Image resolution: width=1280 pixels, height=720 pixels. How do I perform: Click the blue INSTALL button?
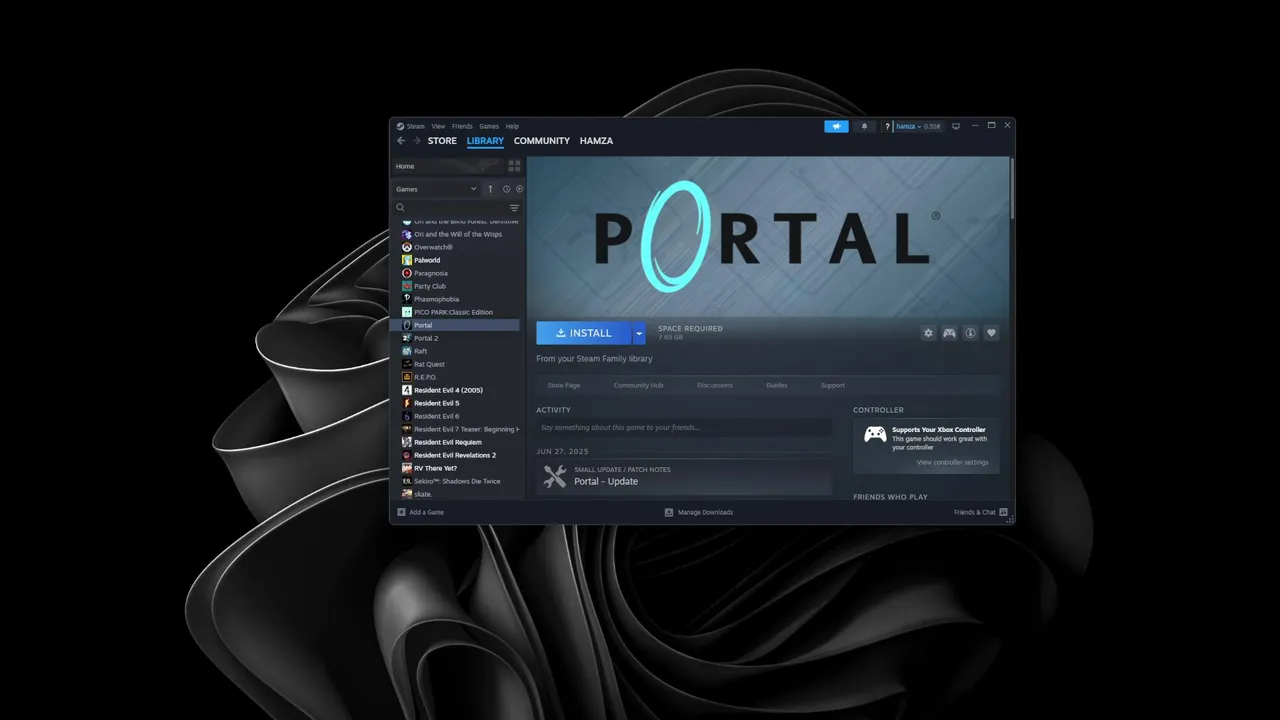click(x=584, y=333)
